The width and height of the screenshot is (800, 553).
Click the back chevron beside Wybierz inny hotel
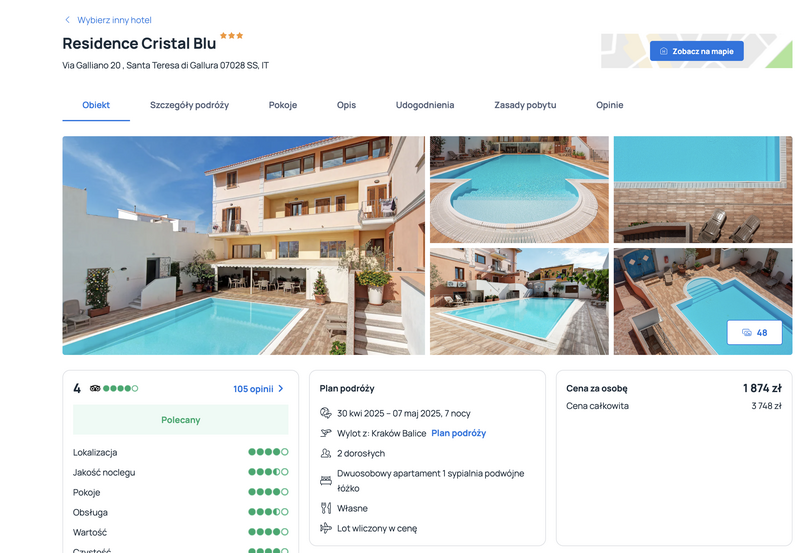(67, 20)
